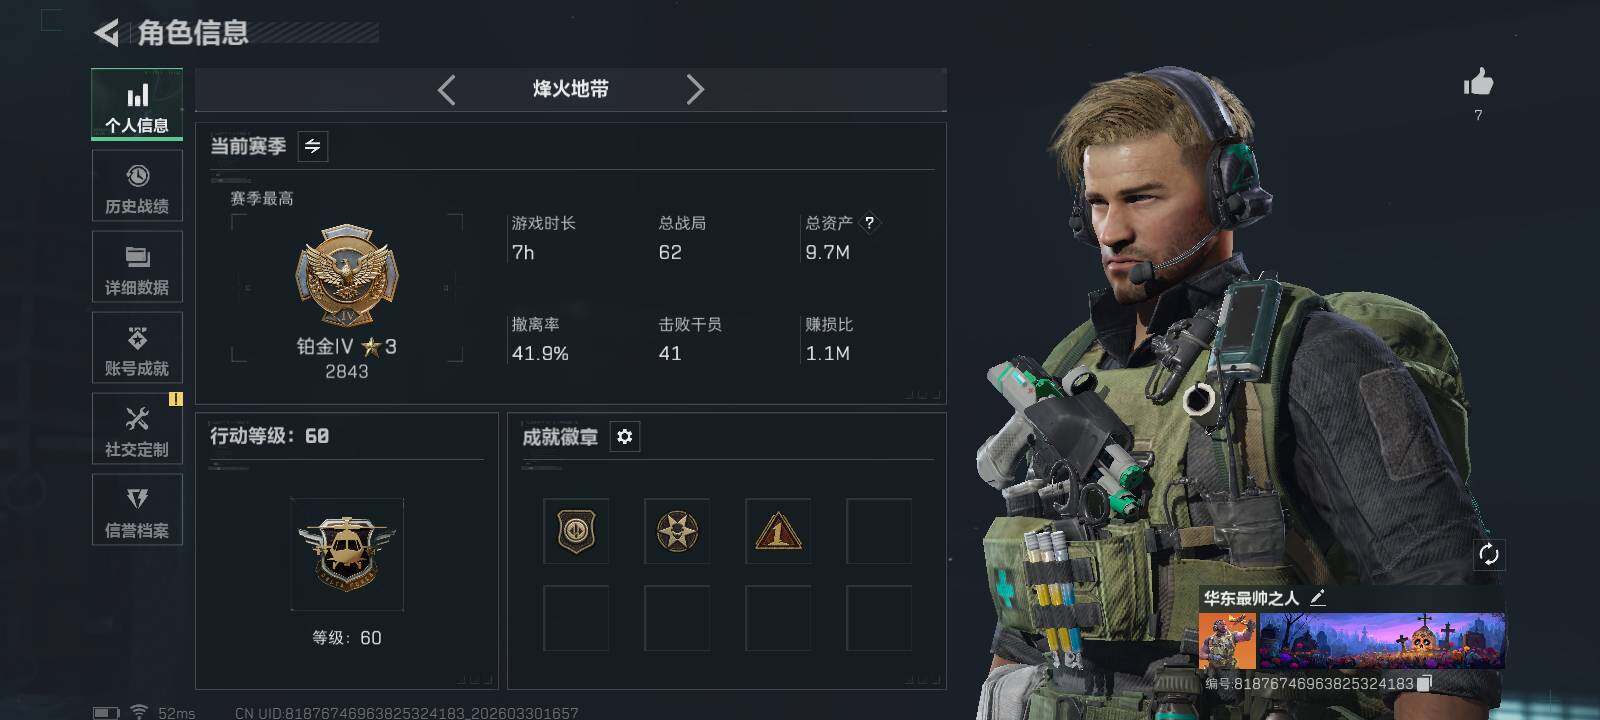Select the triangle number 1 badge

tap(778, 531)
